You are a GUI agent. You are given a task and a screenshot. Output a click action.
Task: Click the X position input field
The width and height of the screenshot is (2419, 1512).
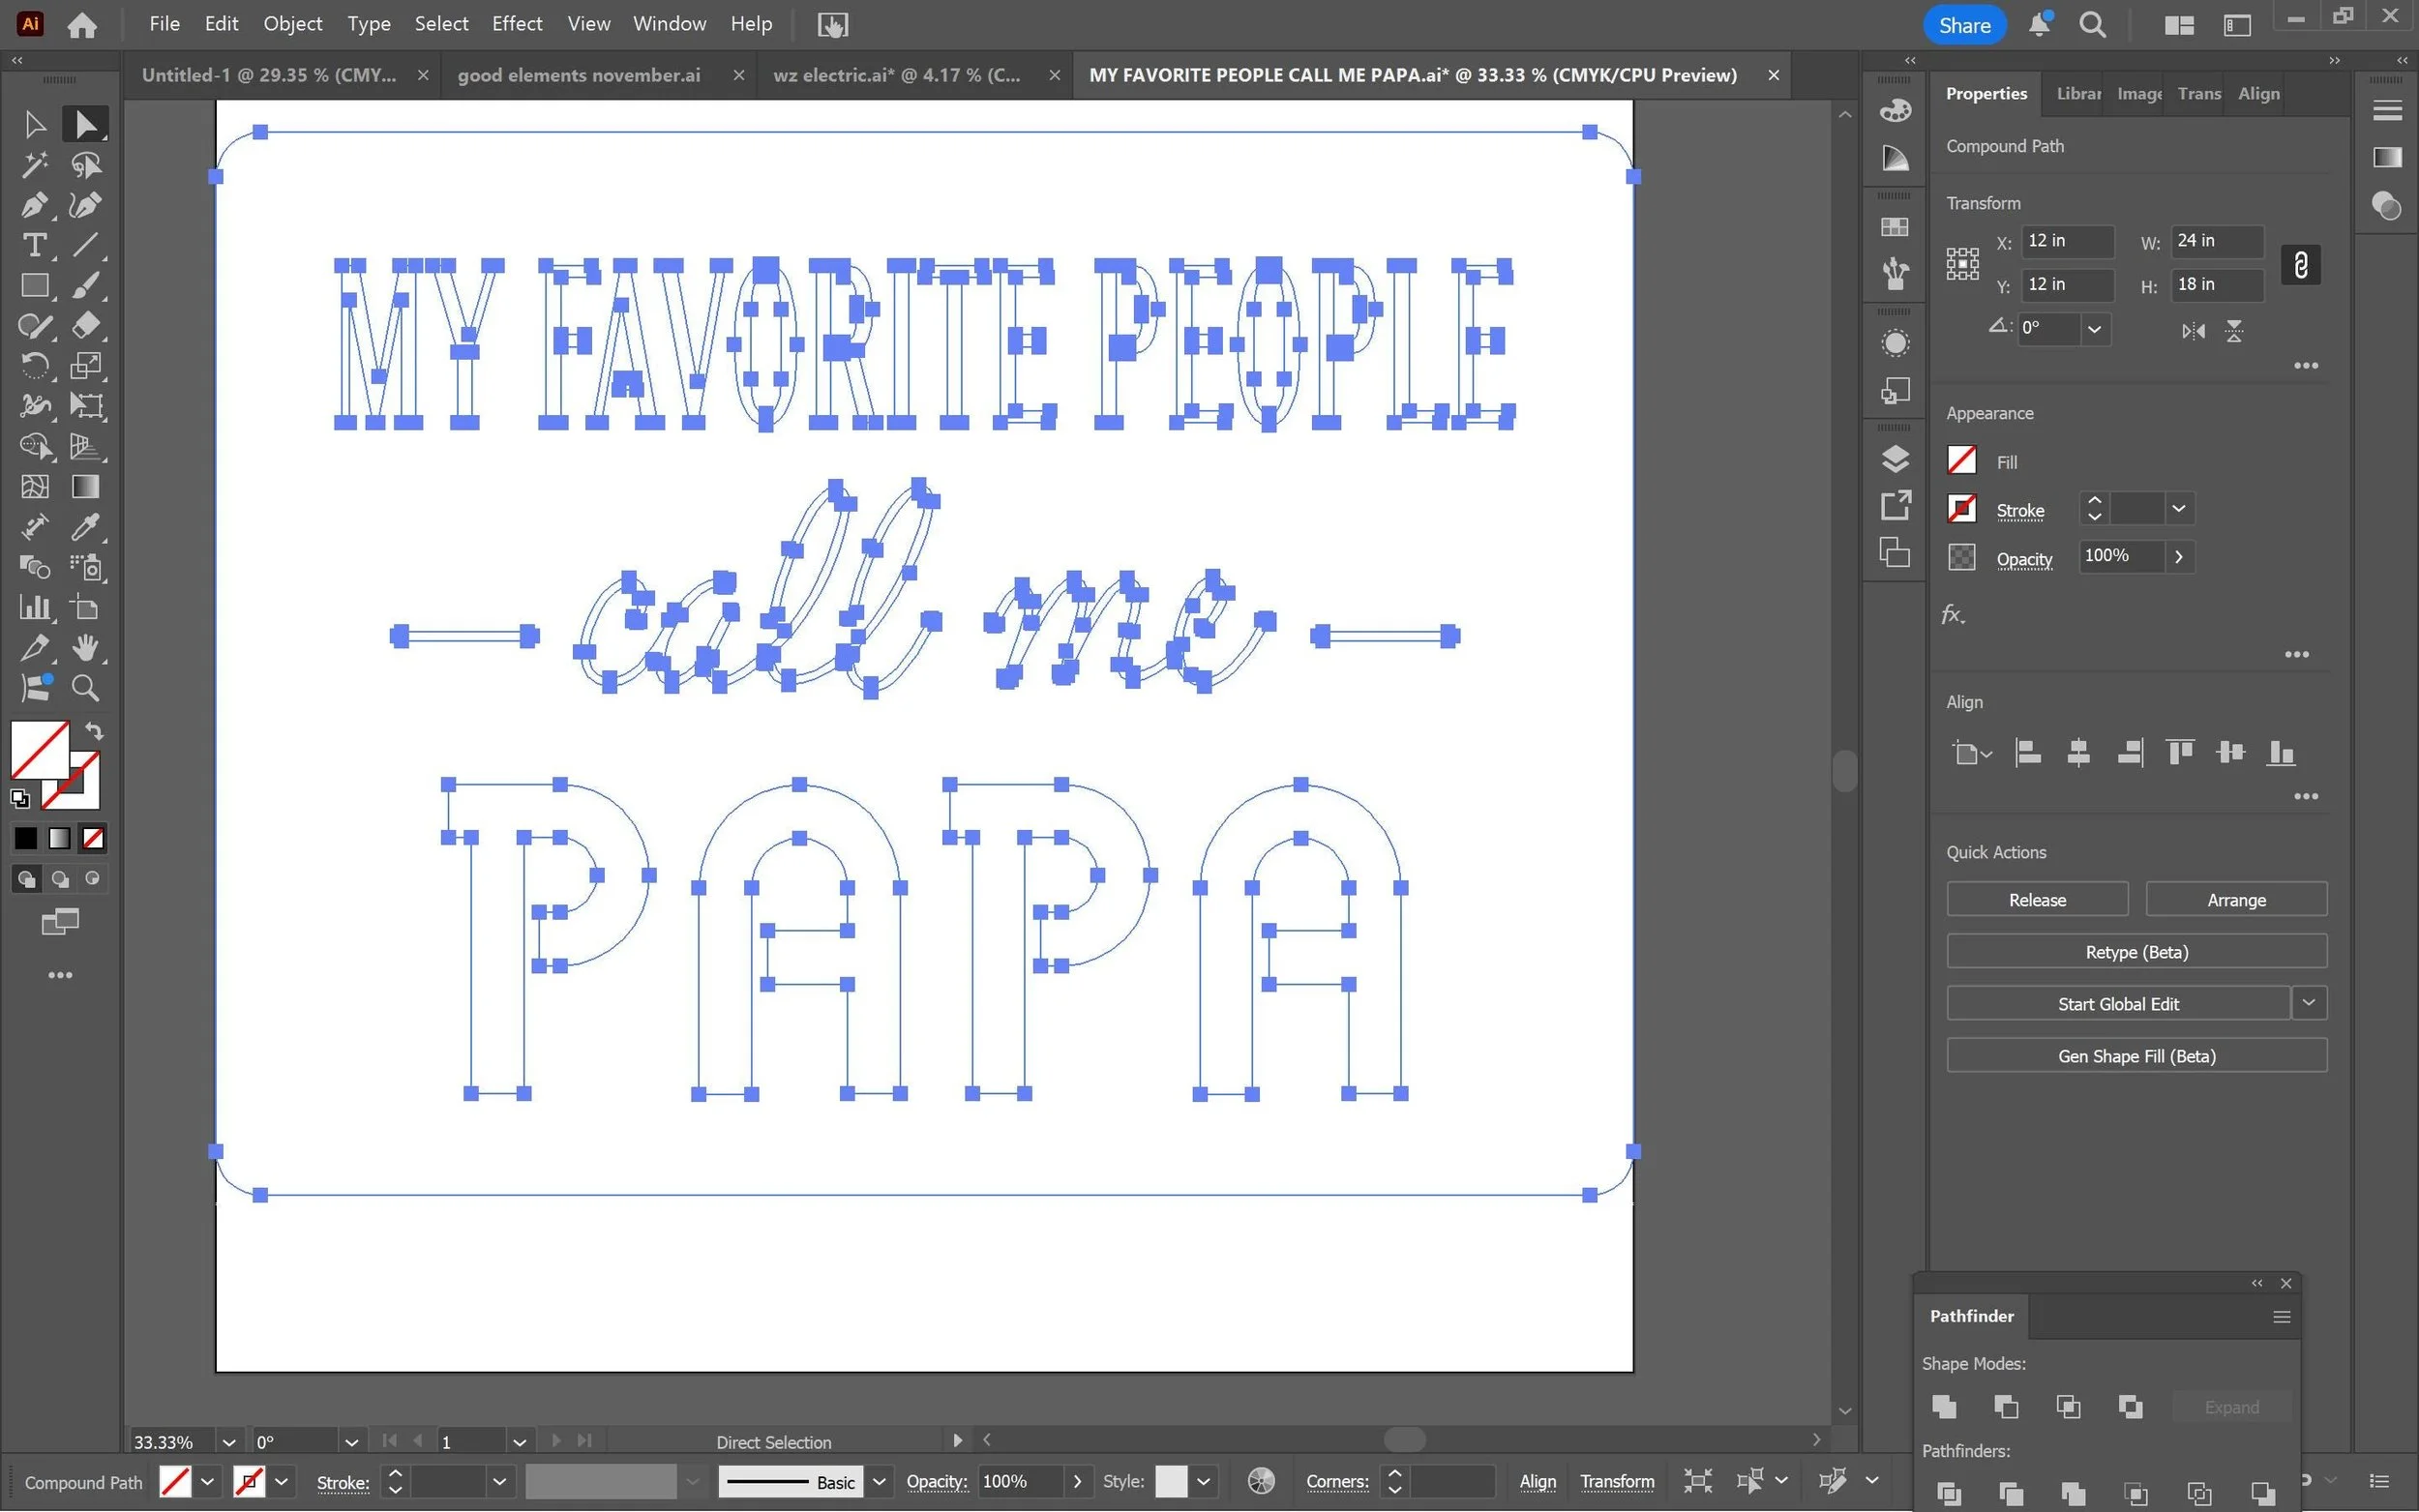(2066, 240)
